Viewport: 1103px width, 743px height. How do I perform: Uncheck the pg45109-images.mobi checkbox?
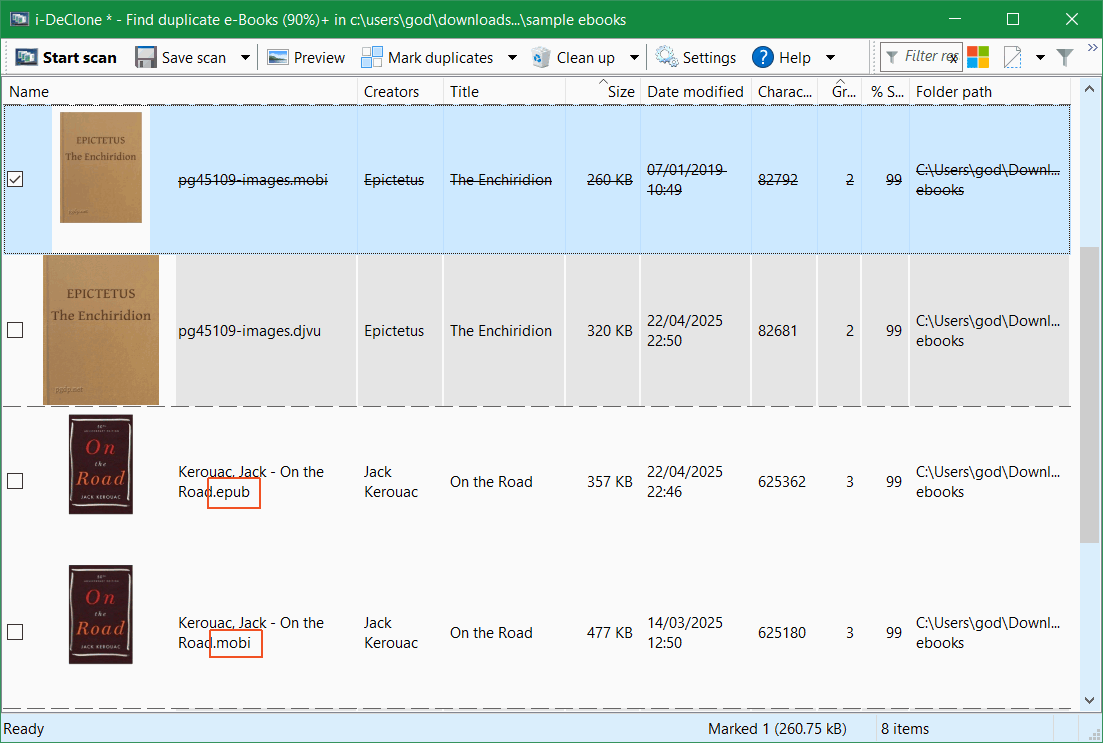pos(15,179)
